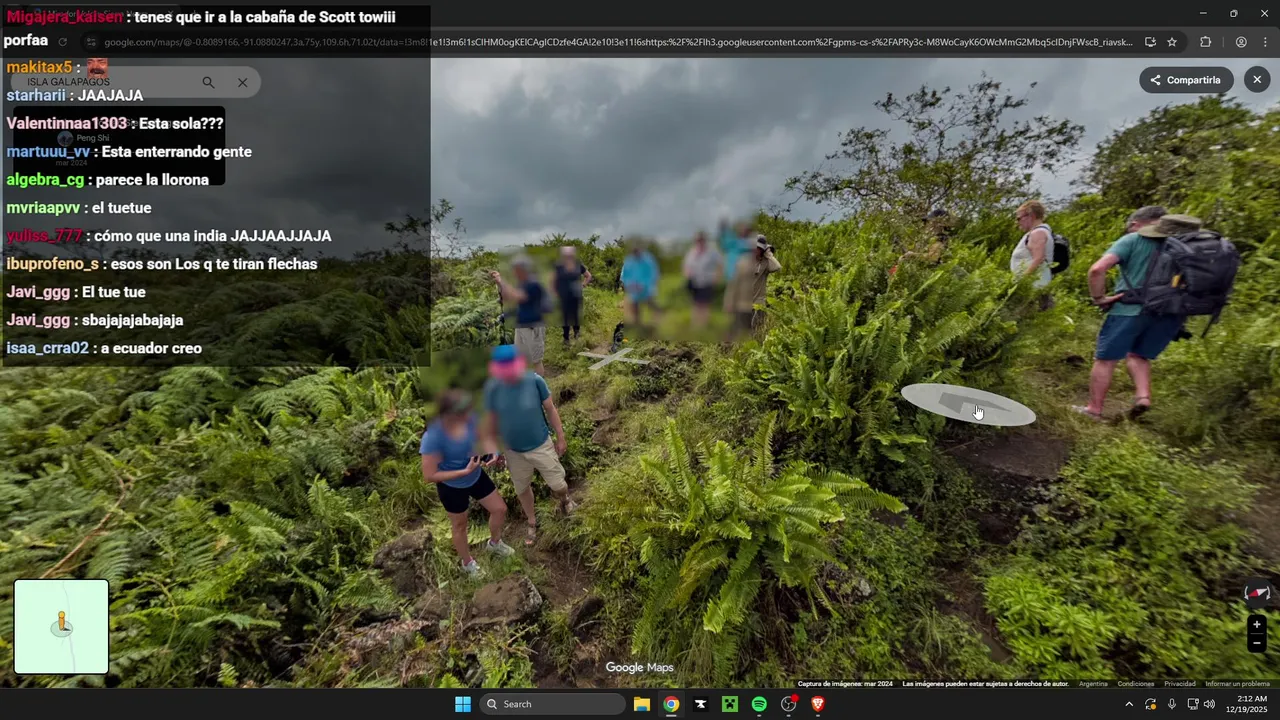Viewport: 1280px width, 720px height.
Task: Click chat username algebra_cg
Action: [45, 180]
